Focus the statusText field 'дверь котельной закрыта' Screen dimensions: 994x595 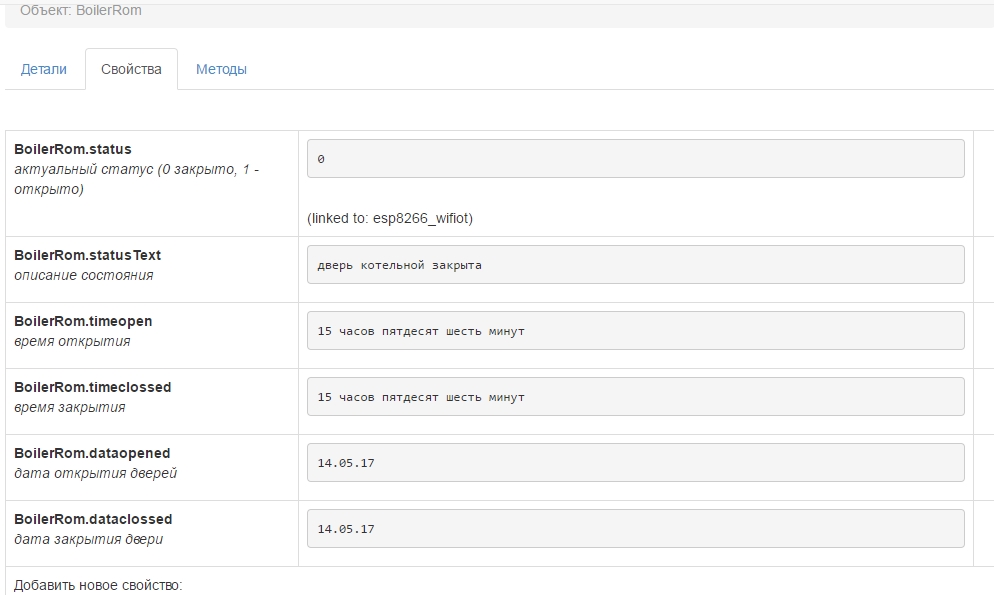pyautogui.click(x=635, y=265)
